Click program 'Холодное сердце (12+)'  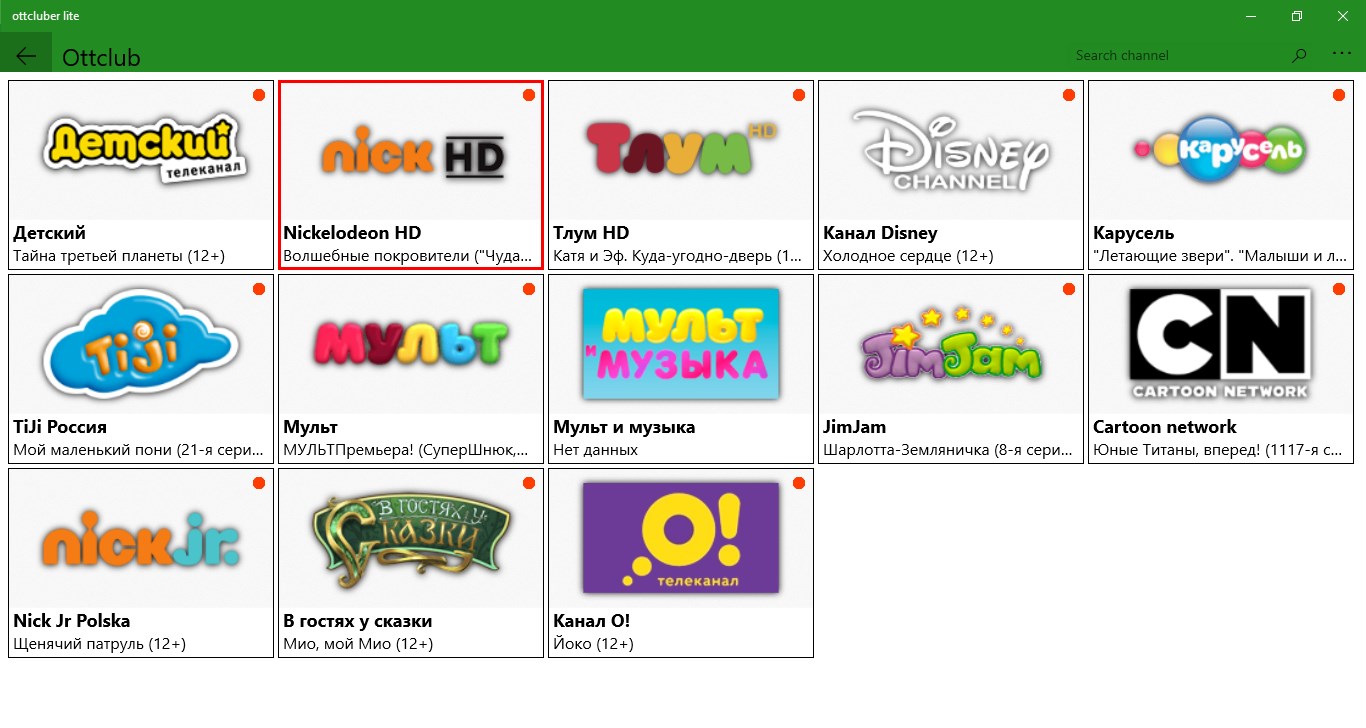pos(908,256)
